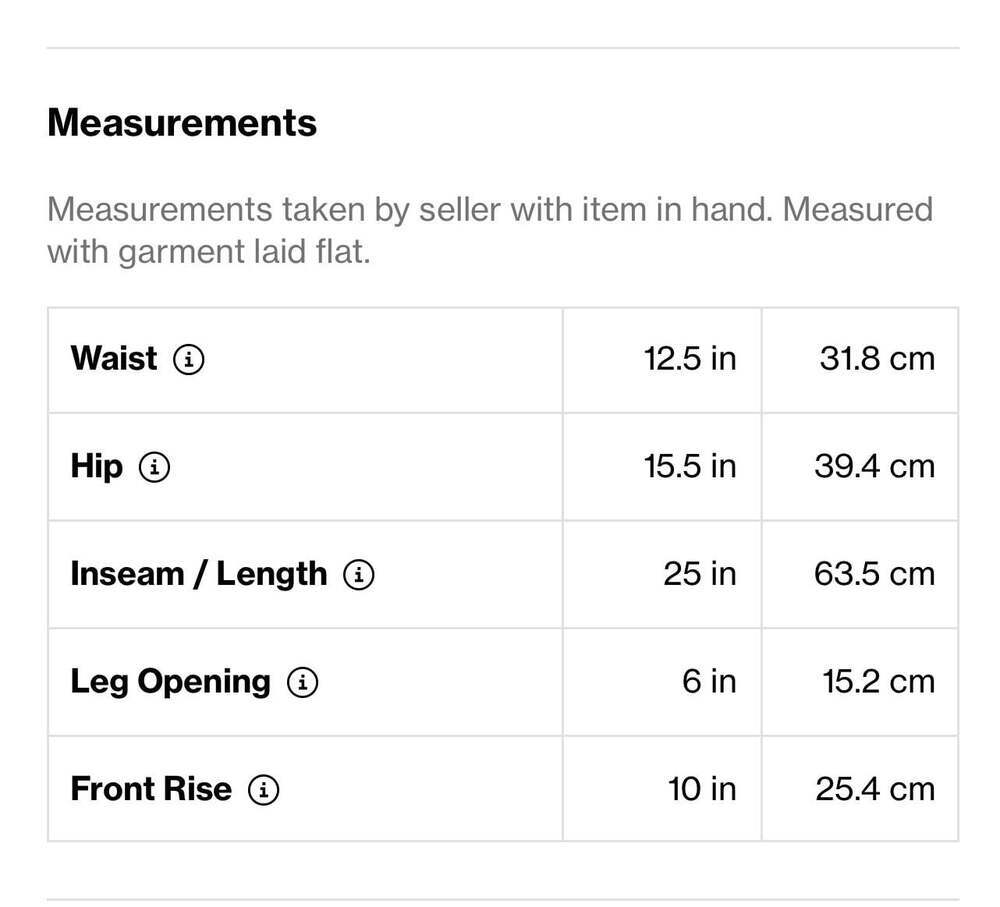Viewport: 1000px width, 907px height.
Task: Click the 12.5 in waist value
Action: [x=690, y=358]
